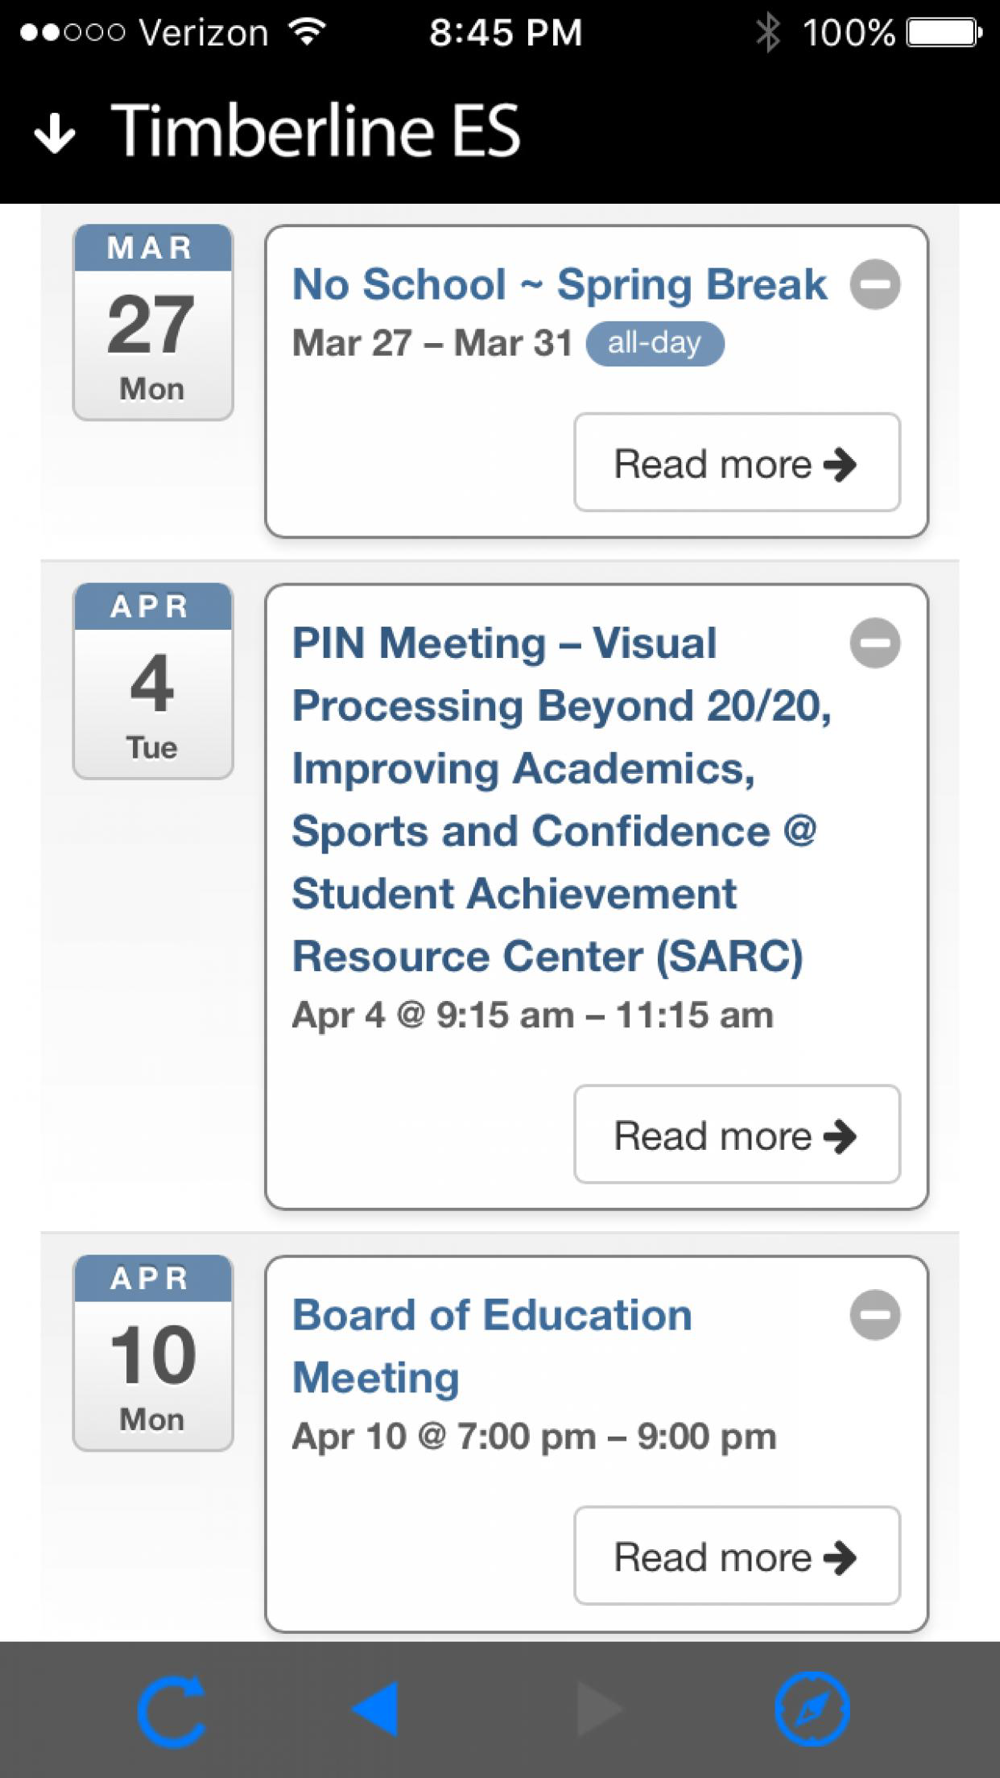Screen dimensions: 1000x1778
Task: Go back with the left triangle arrow
Action: (x=376, y=1709)
